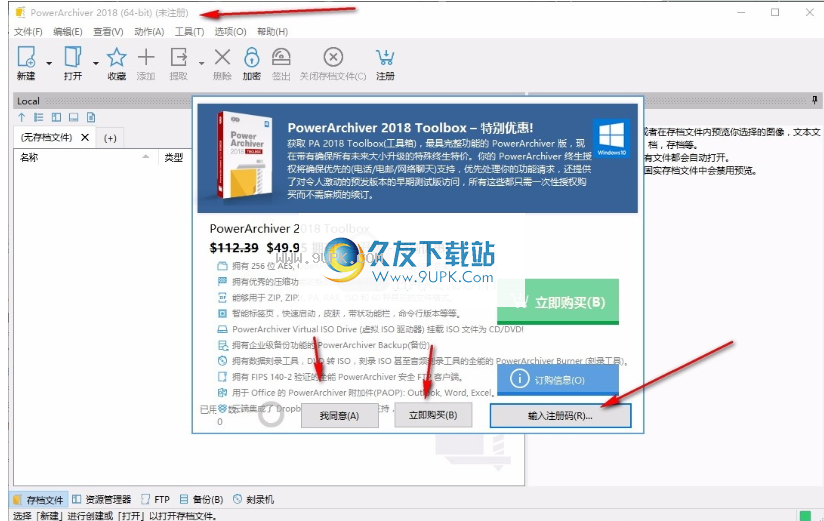The height and width of the screenshot is (521, 824).
Task: Click Close Archive File toolbar icon
Action: coord(333,57)
